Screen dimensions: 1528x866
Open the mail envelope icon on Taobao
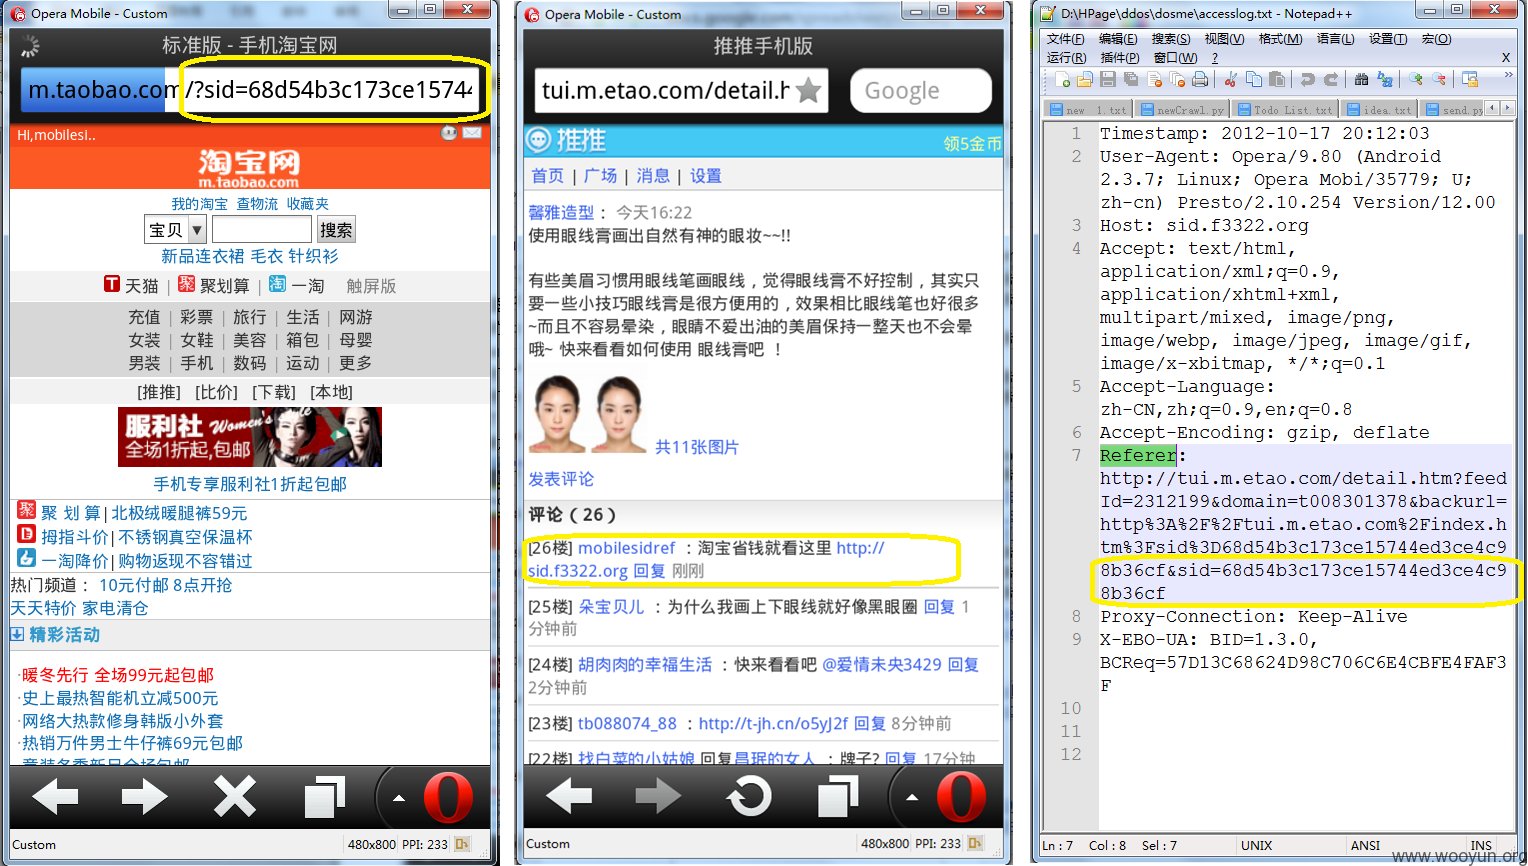tap(472, 133)
